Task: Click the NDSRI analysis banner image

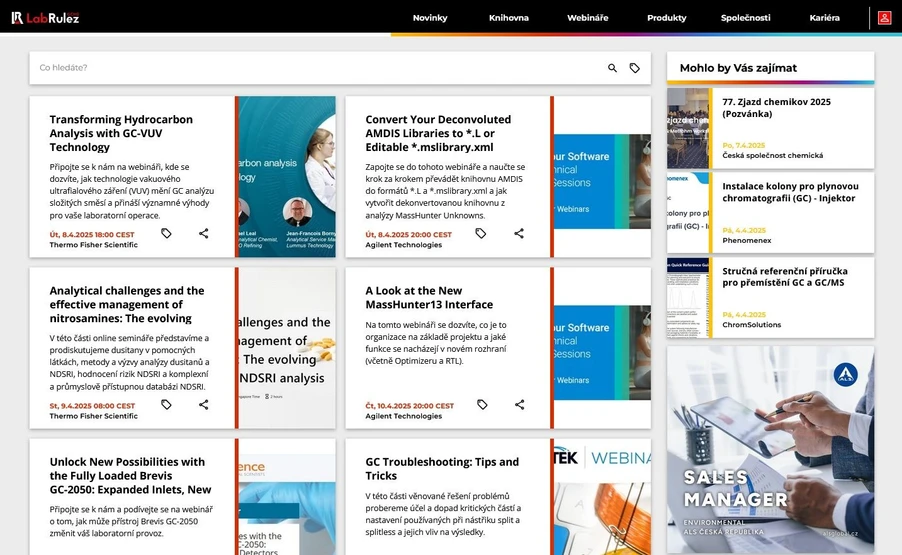Action: pyautogui.click(x=286, y=348)
